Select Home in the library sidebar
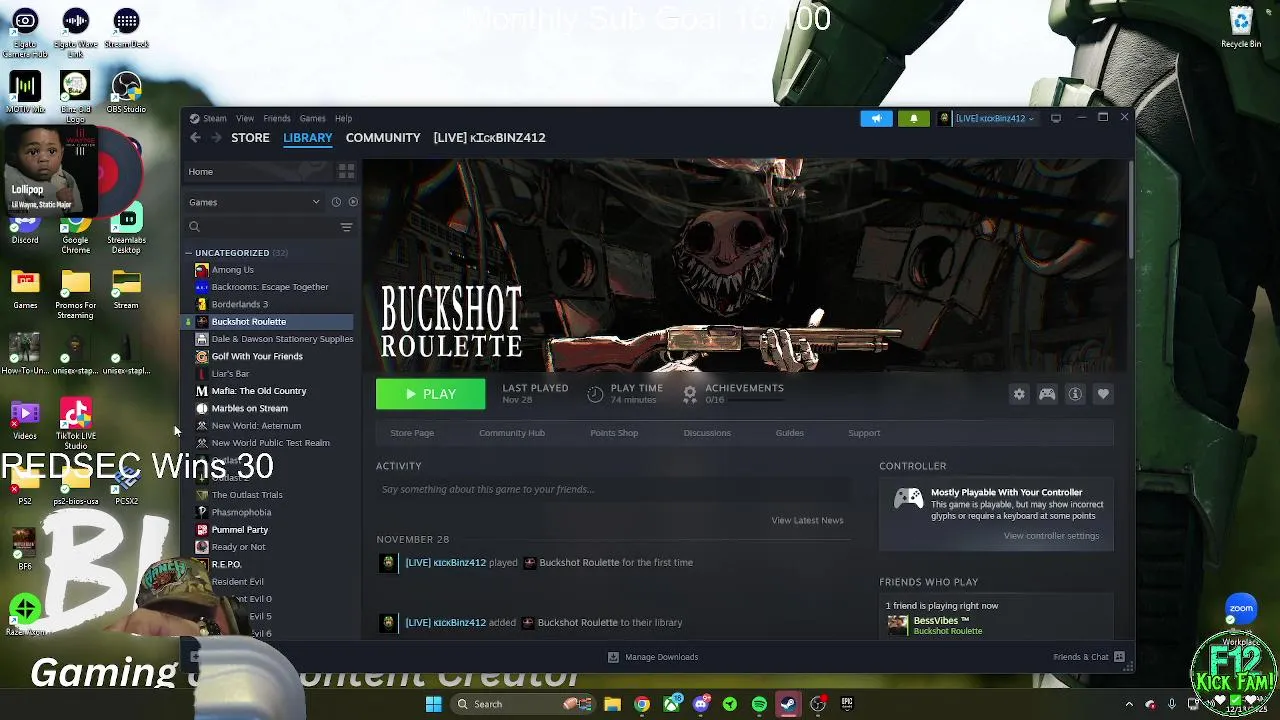 [258, 172]
